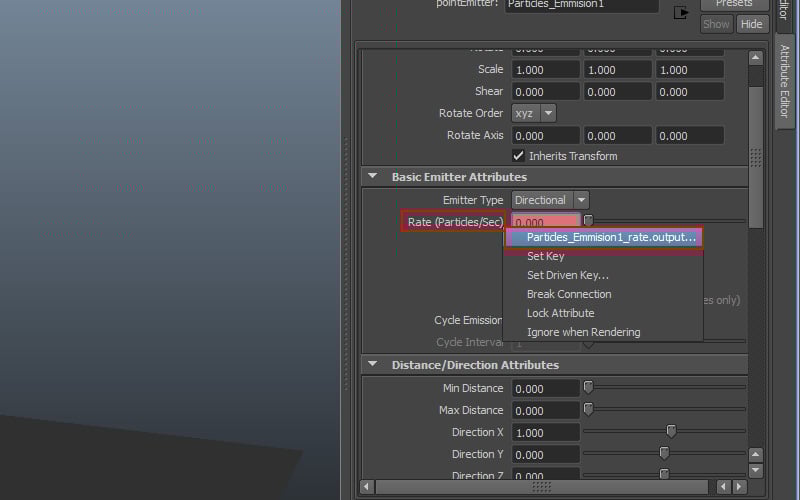Toggle Inherits Transform checkbox
The width and height of the screenshot is (800, 500).
518,156
